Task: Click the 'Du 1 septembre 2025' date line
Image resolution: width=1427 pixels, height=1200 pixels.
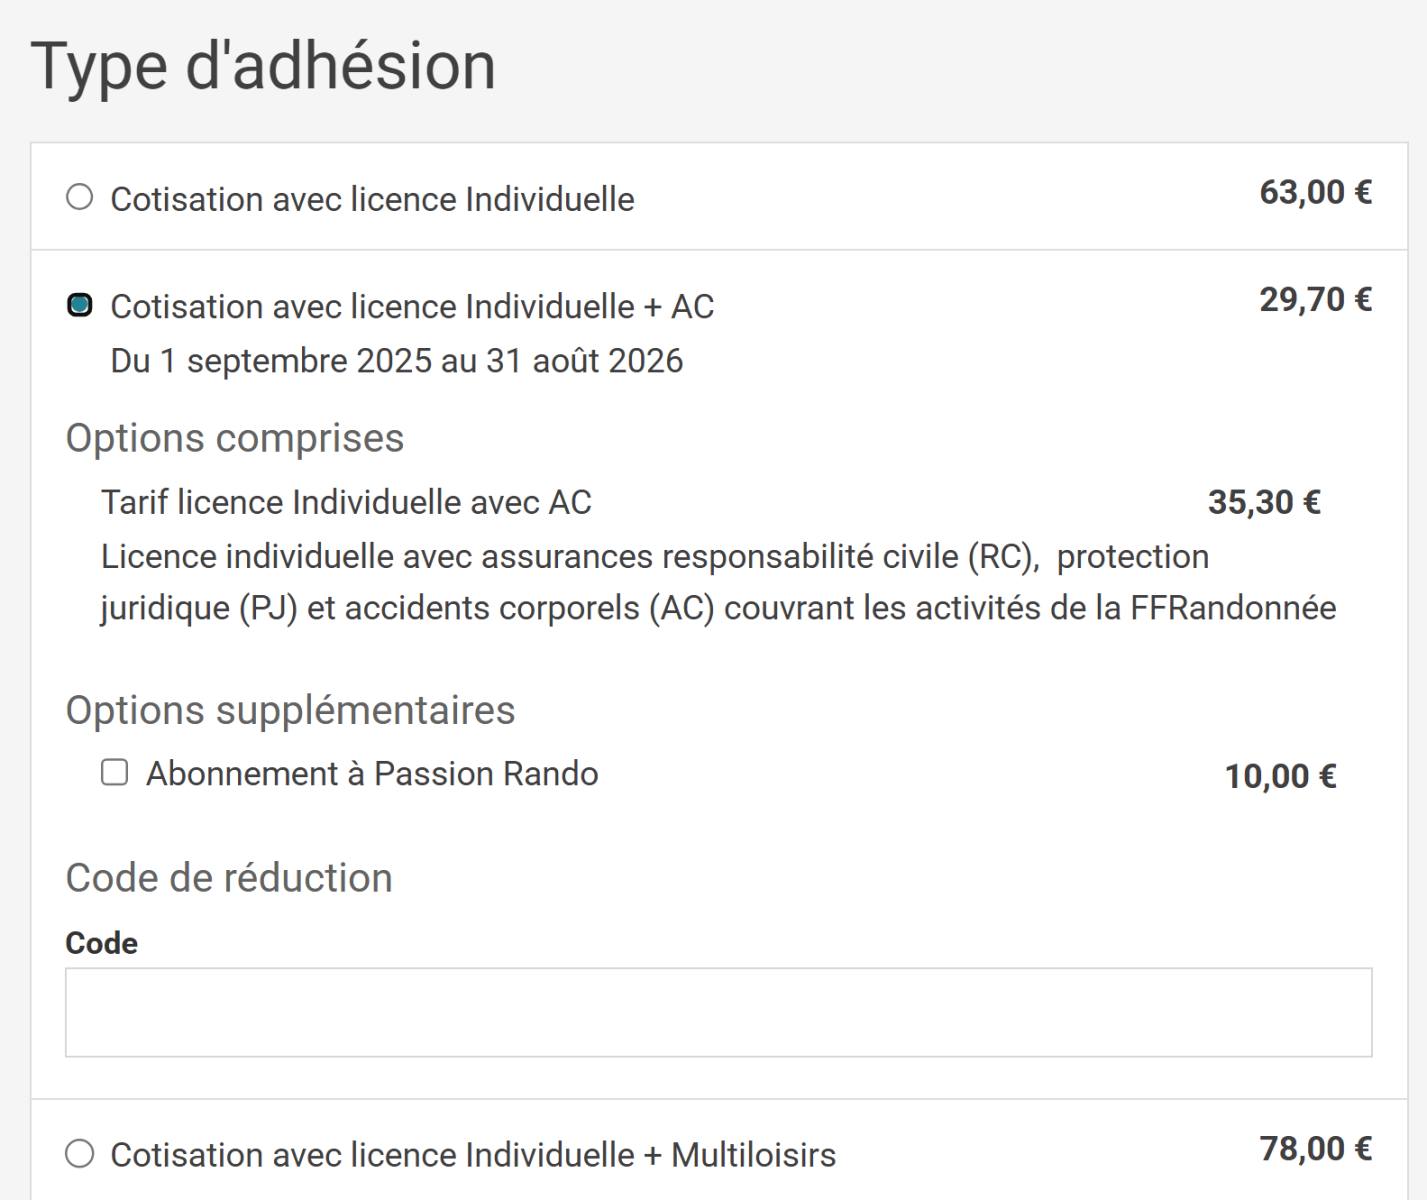Action: [x=397, y=360]
